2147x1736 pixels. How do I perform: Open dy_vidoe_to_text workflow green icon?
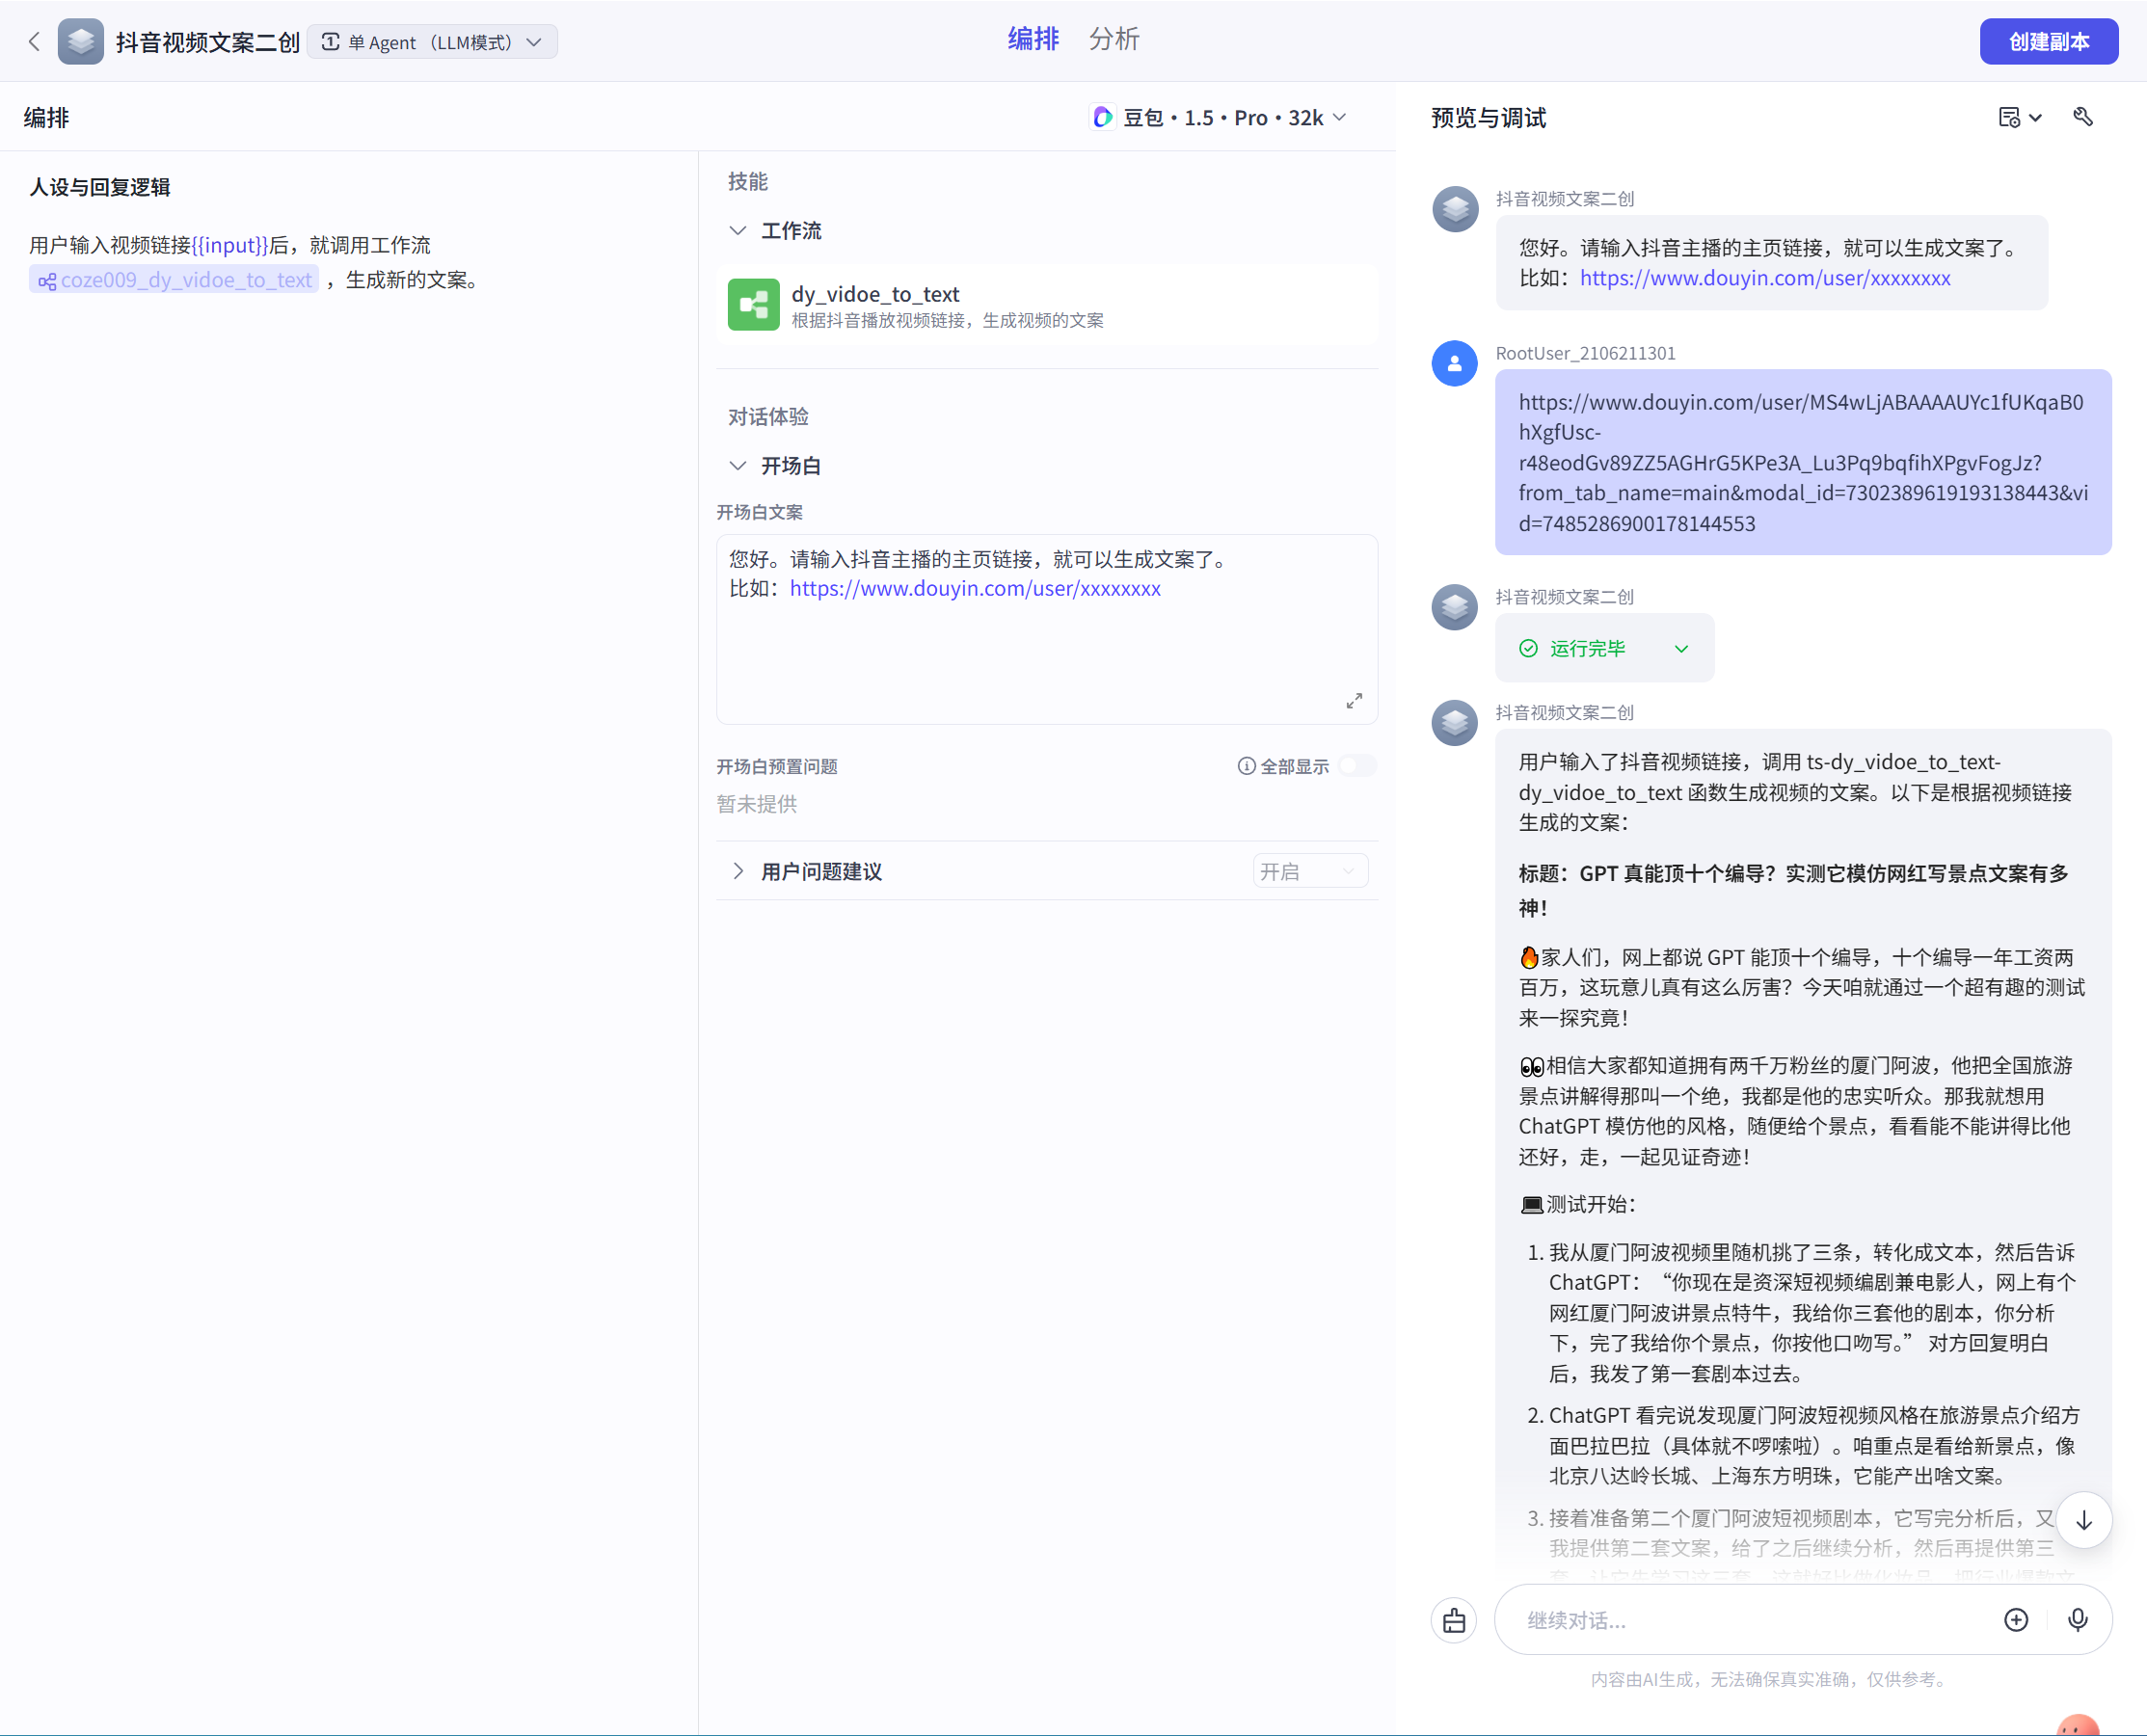[753, 305]
